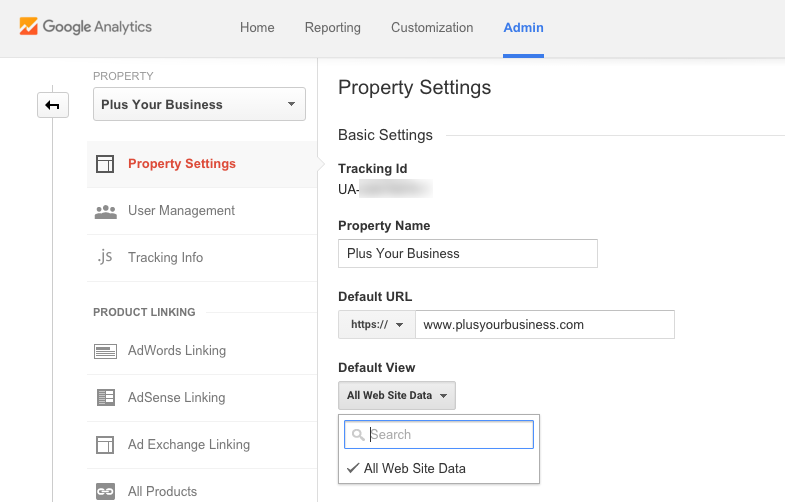The height and width of the screenshot is (502, 785).
Task: Select the Admin tab
Action: tap(523, 28)
